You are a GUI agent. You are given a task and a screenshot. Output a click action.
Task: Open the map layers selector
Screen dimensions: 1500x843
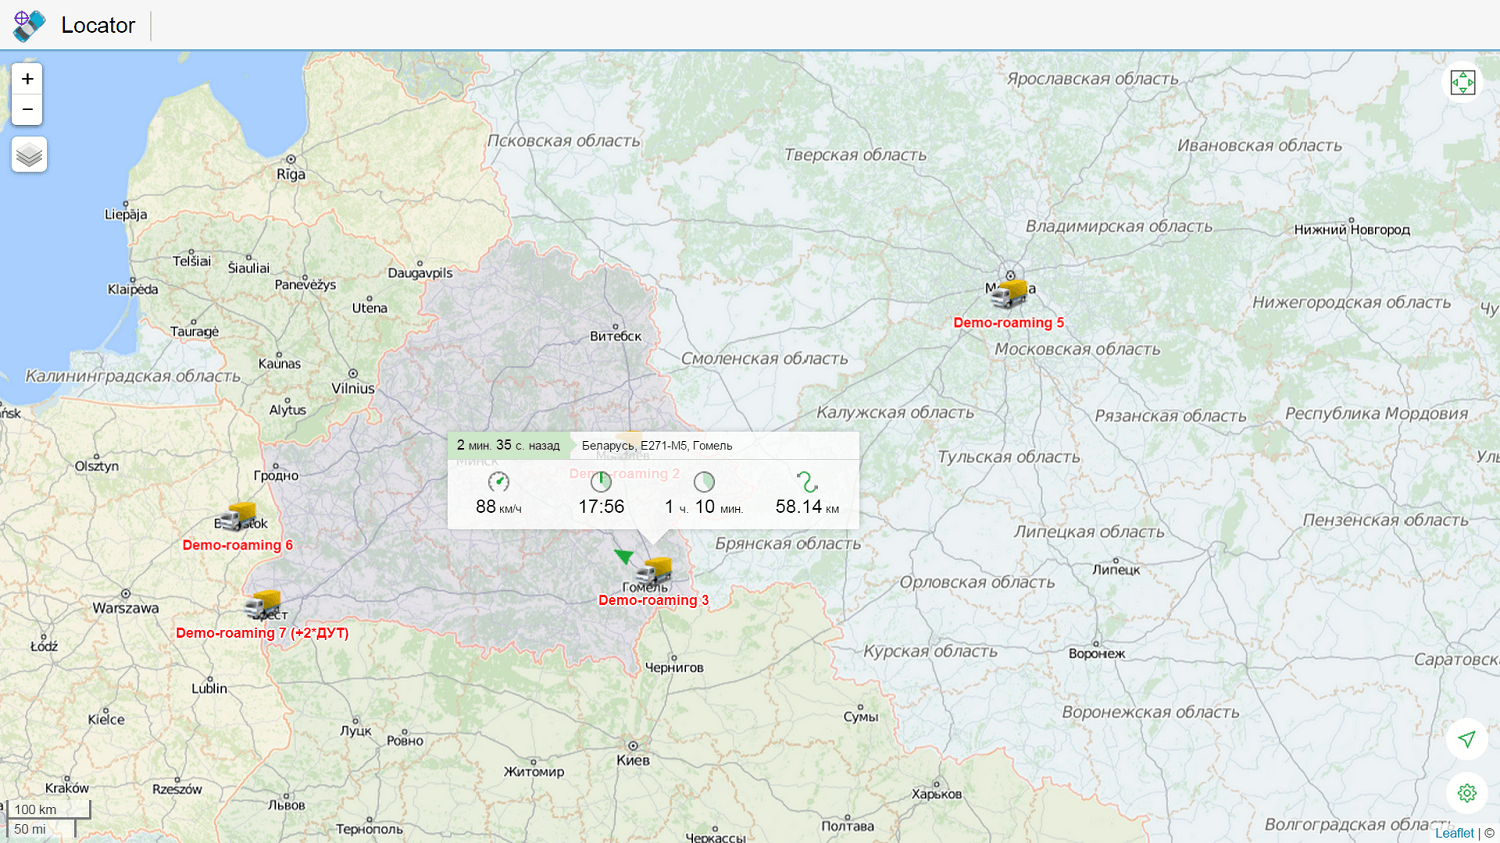(29, 155)
